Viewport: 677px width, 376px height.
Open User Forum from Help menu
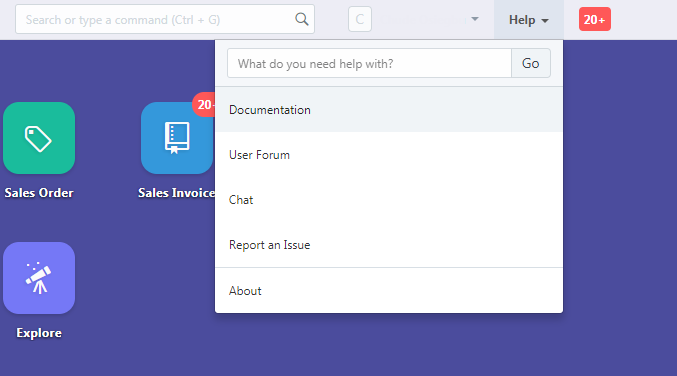389,155
